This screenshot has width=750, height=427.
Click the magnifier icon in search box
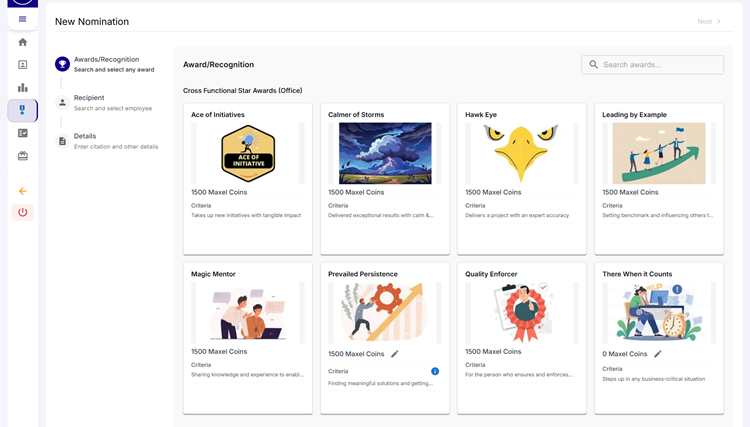coord(593,65)
